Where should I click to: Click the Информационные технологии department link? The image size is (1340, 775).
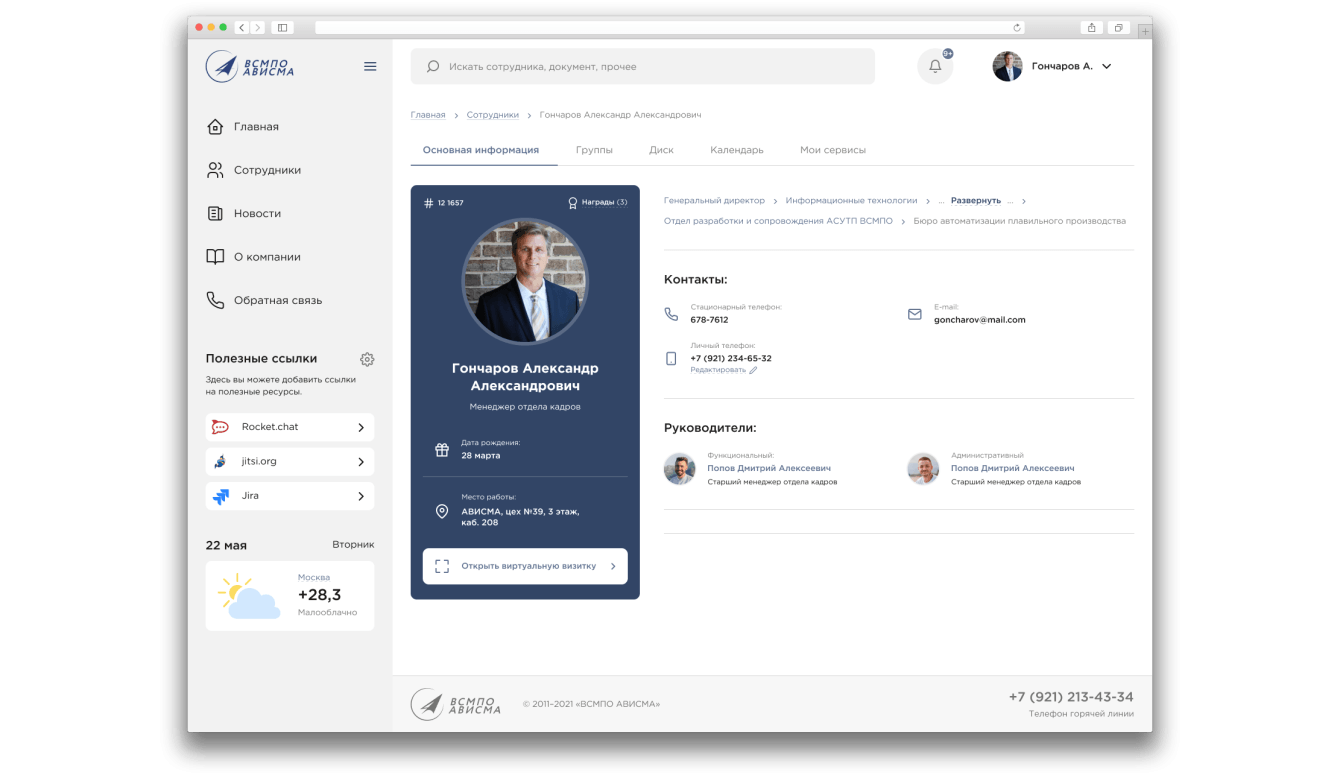pos(851,201)
